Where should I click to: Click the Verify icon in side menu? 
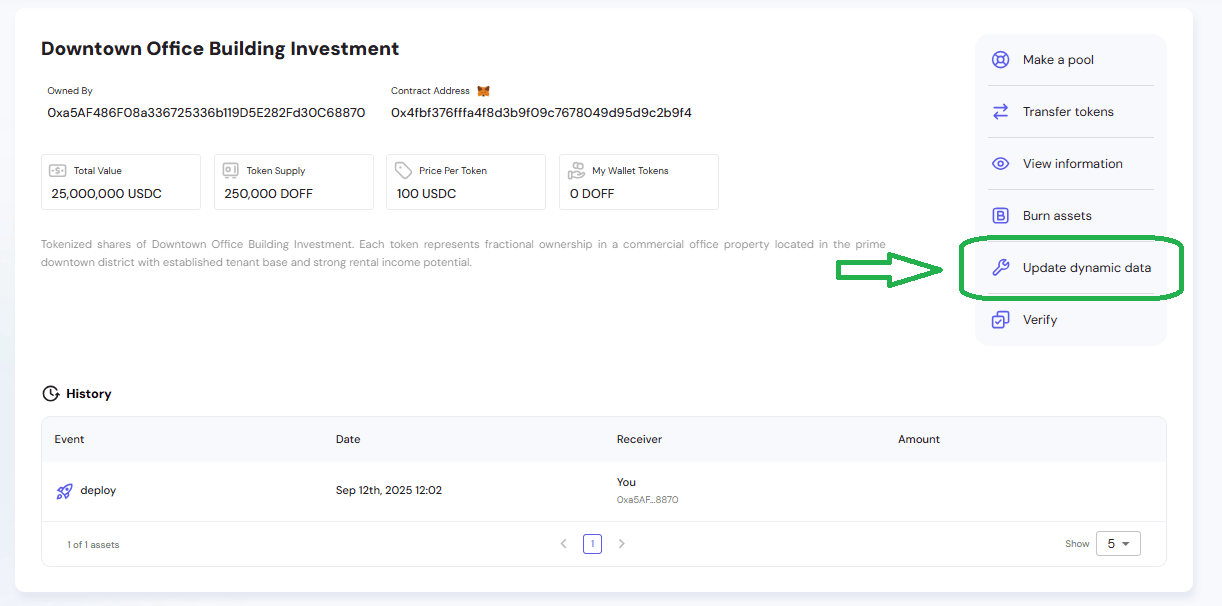coord(1000,320)
